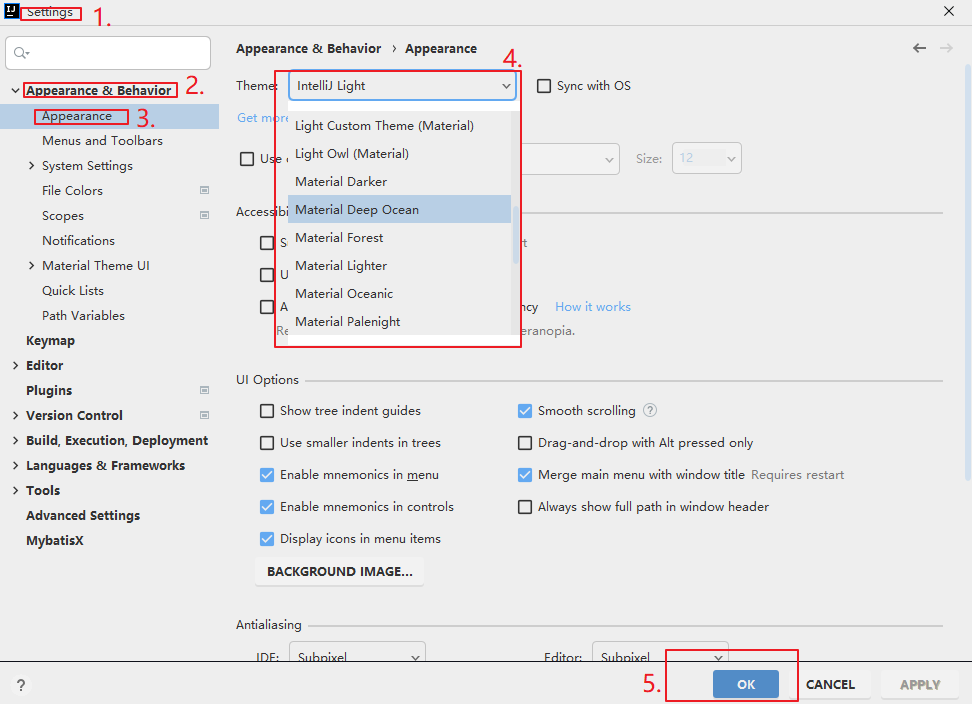This screenshot has height=704, width=972.
Task: Disable Smooth scrolling checkbox
Action: pos(524,411)
